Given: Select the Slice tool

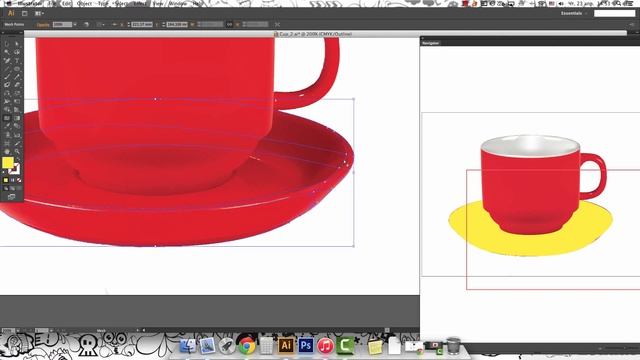Looking at the screenshot, I should [17, 143].
